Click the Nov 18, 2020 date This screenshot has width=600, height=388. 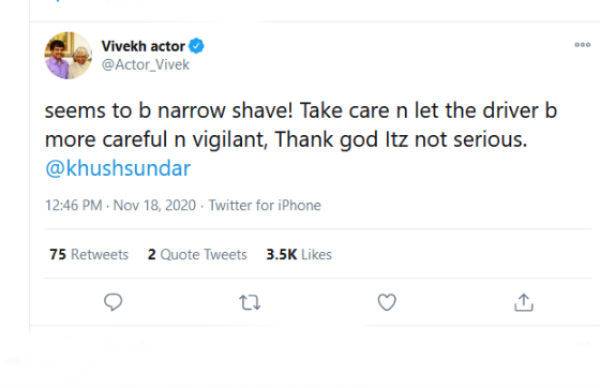coord(155,205)
